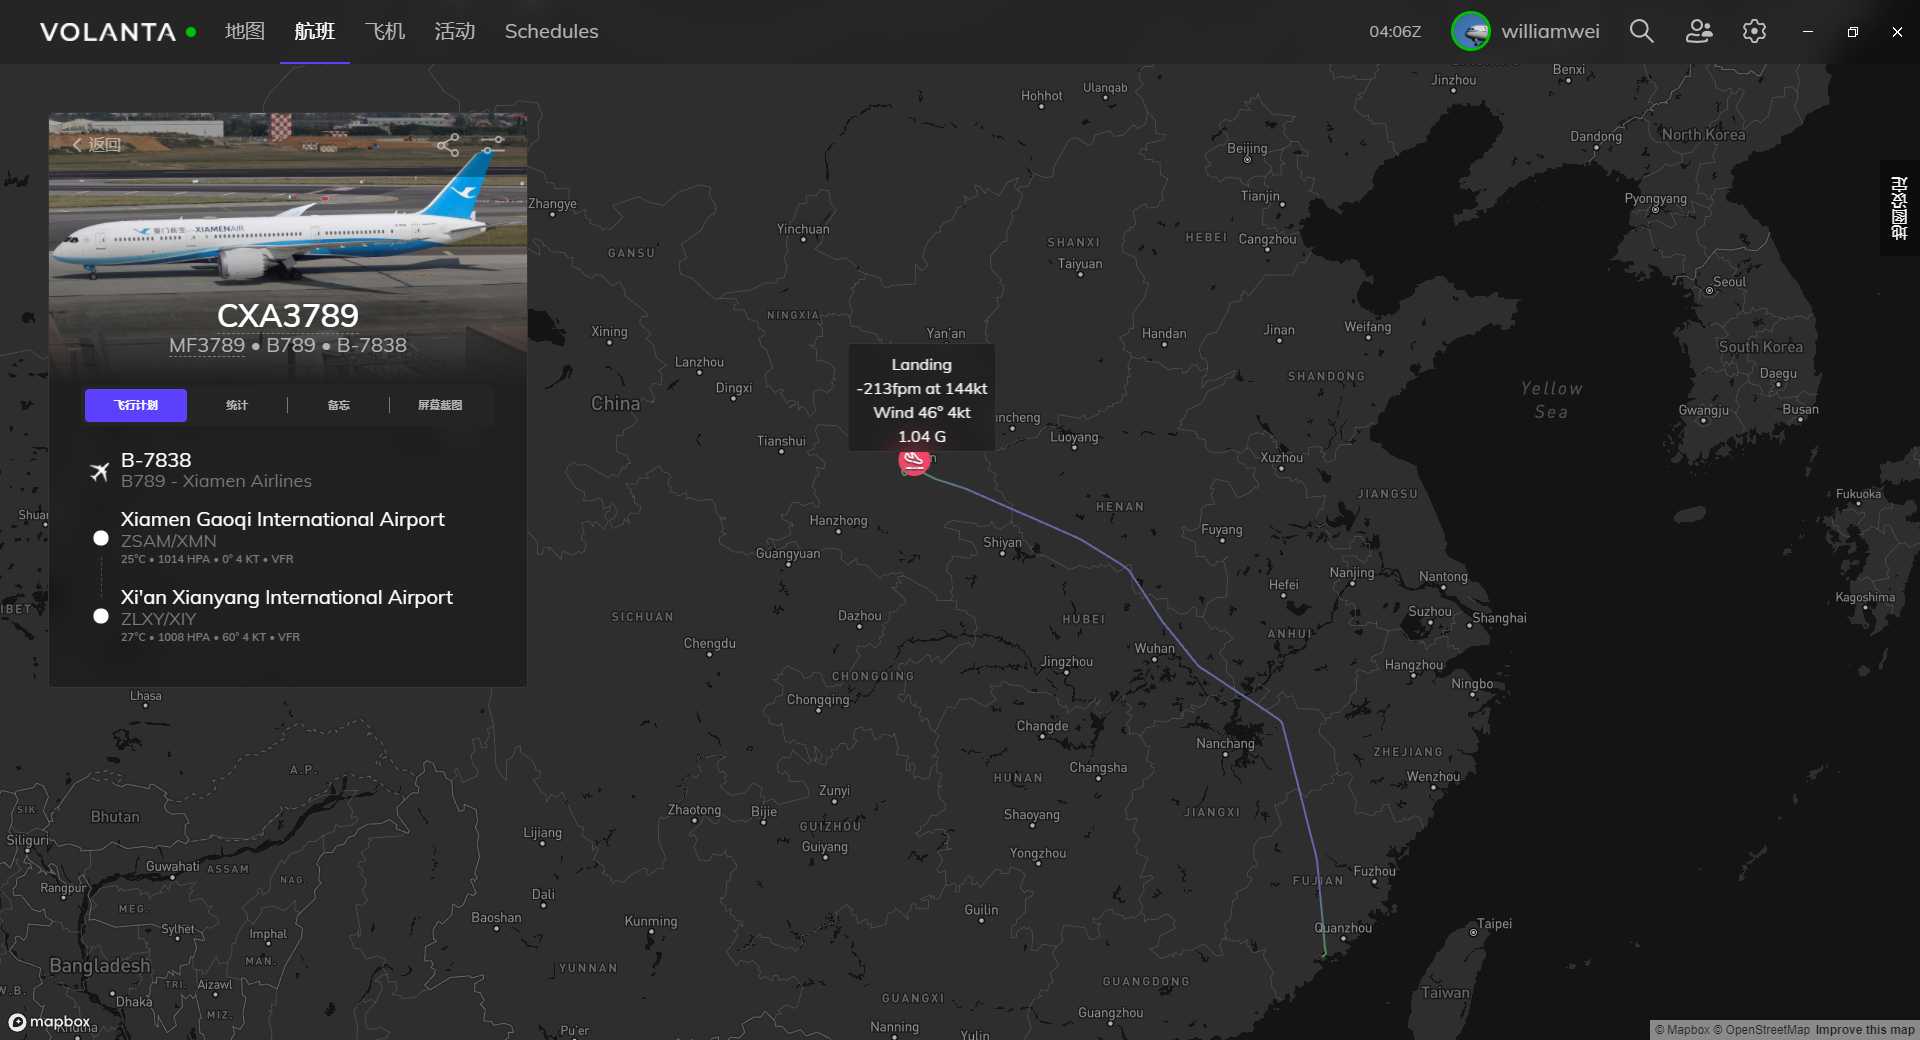Click Xi'an Xianyang International Airport name
Viewport: 1920px width, 1040px height.
pyautogui.click(x=287, y=597)
